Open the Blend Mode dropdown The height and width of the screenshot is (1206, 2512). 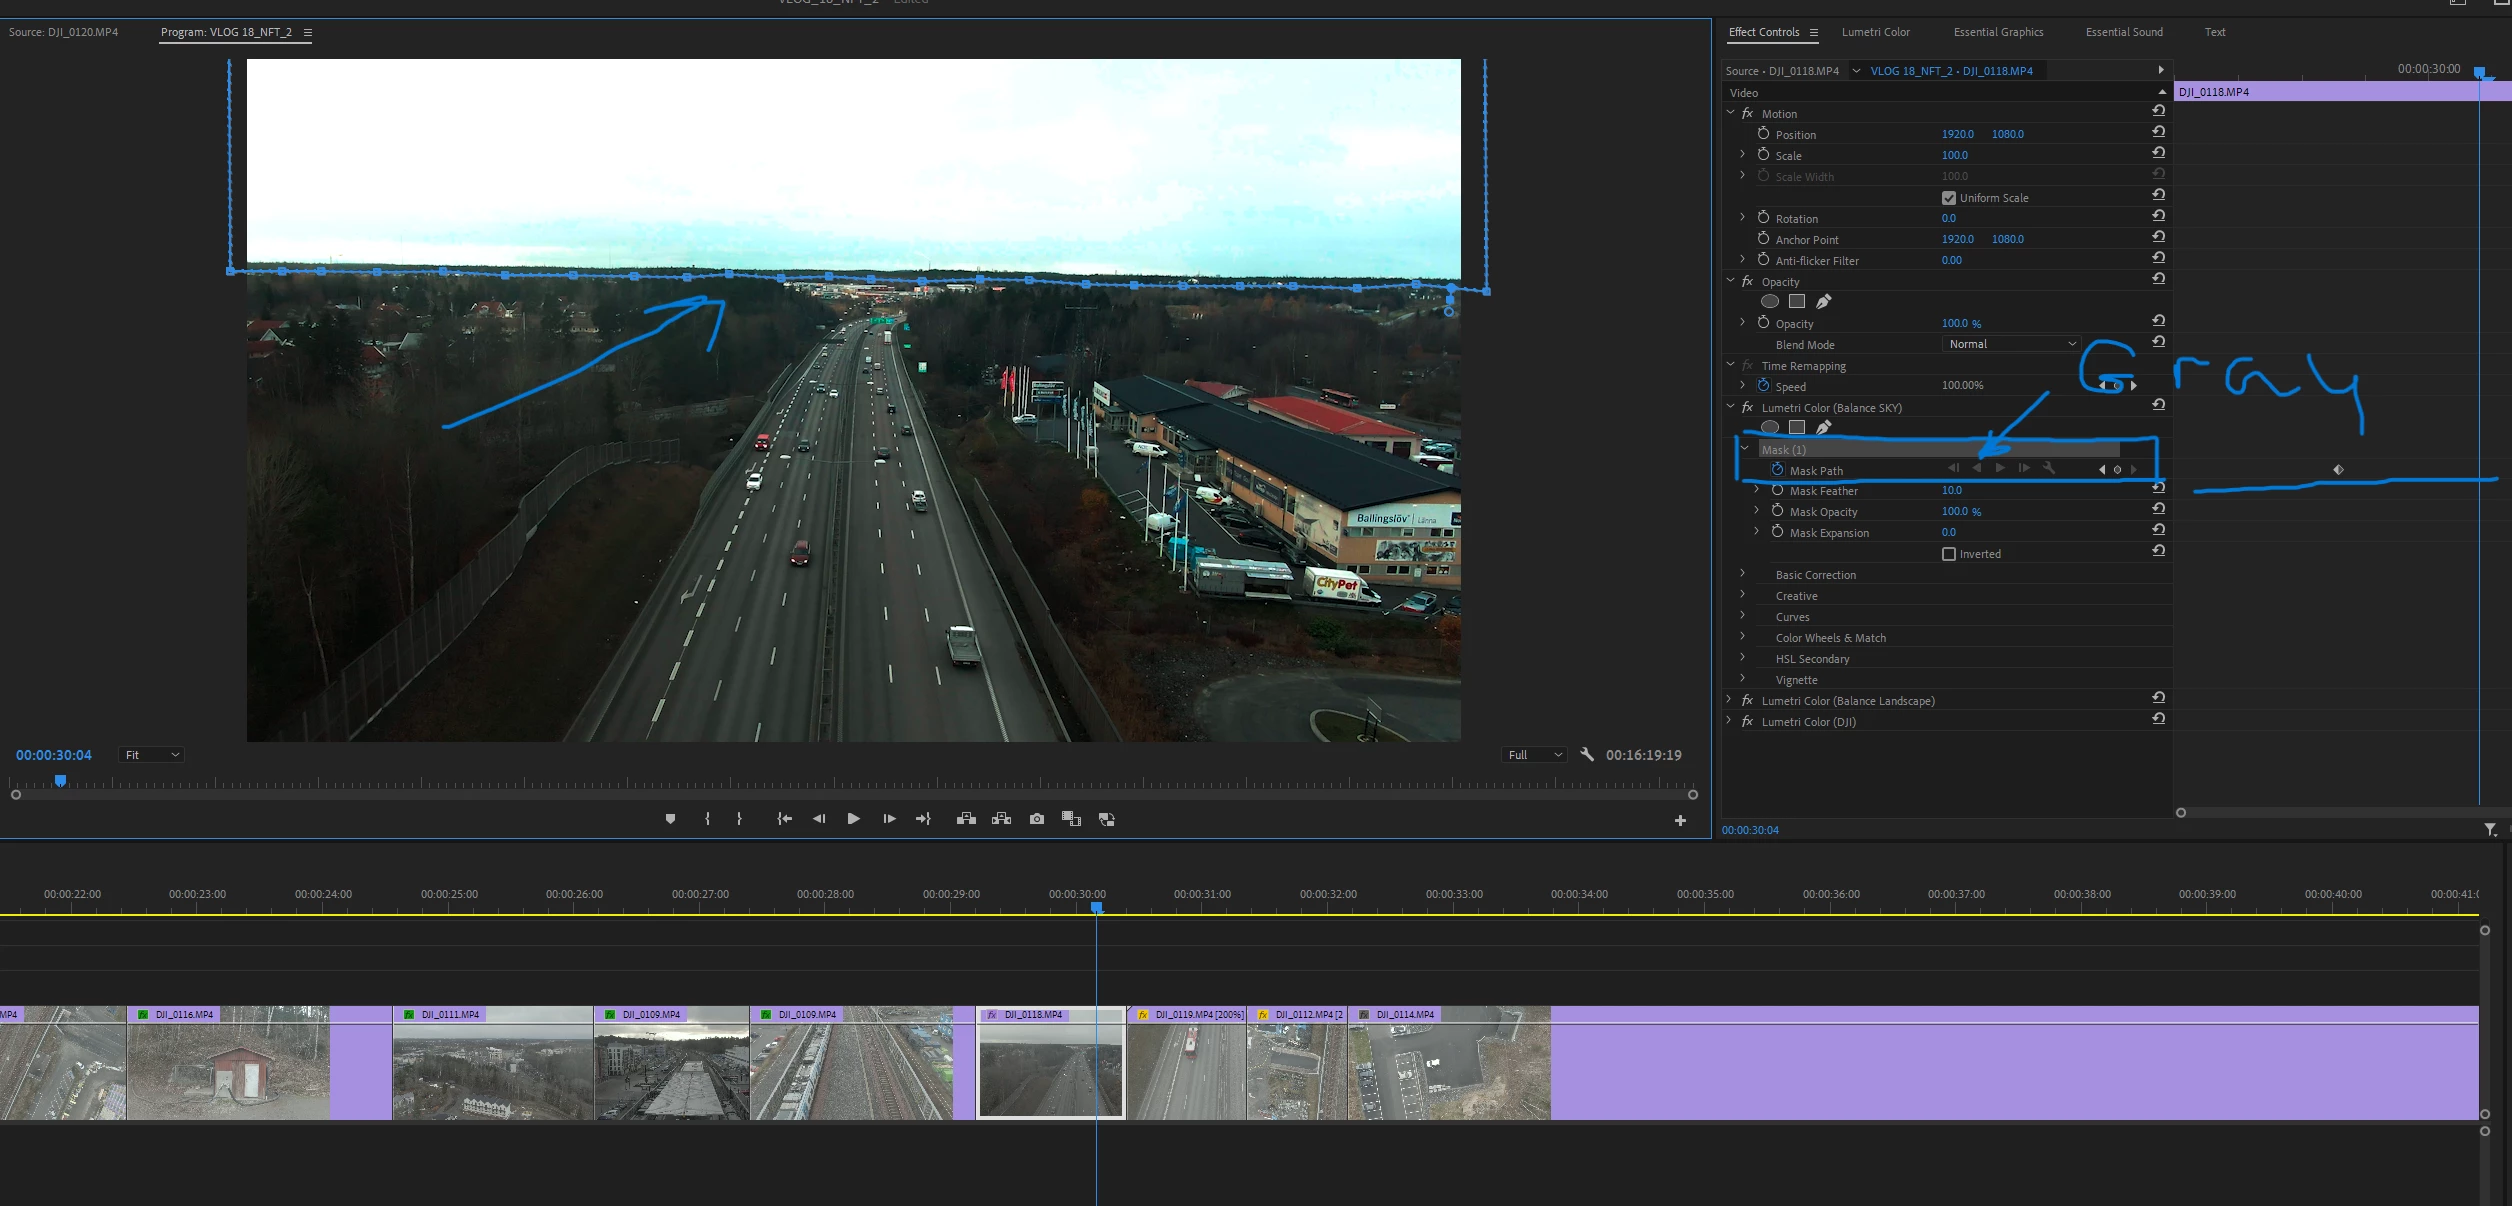pyautogui.click(x=2011, y=344)
